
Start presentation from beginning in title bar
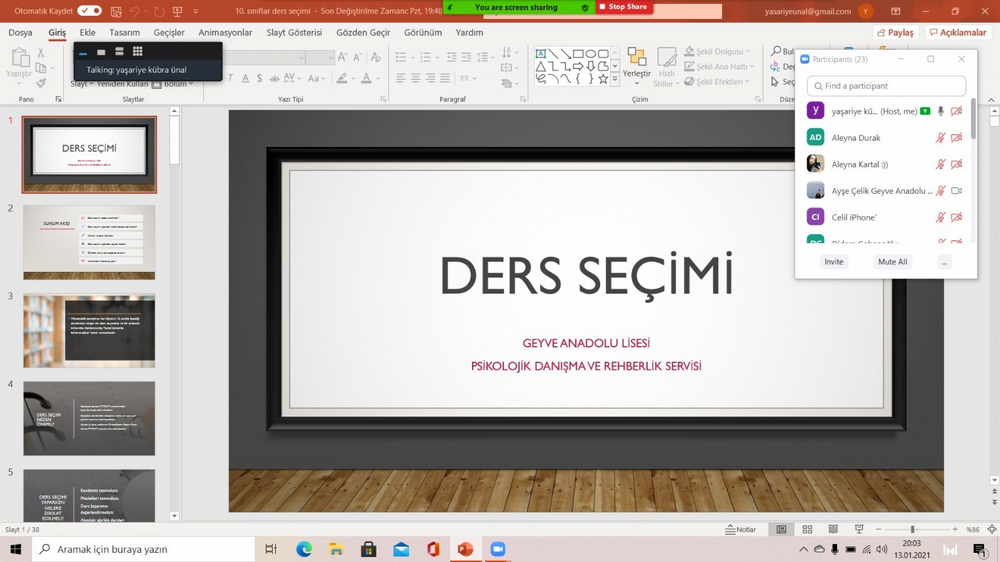pos(177,11)
